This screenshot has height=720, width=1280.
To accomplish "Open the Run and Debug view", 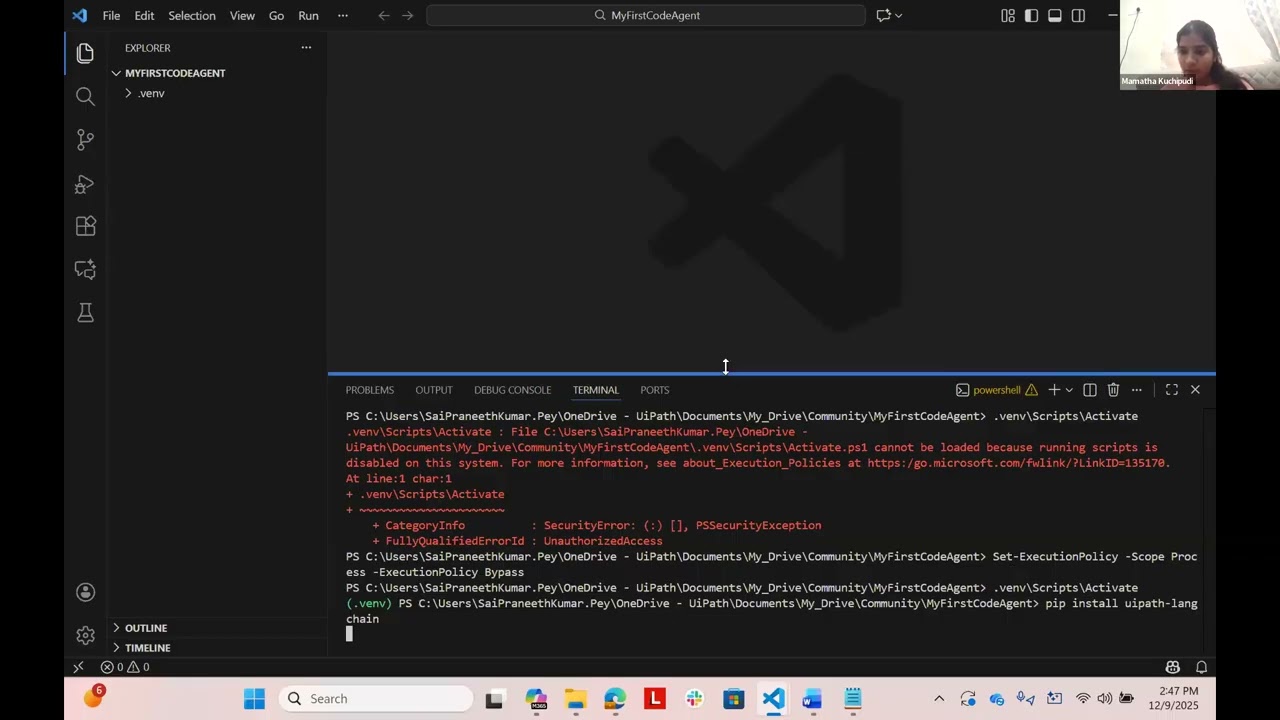I will [x=85, y=184].
